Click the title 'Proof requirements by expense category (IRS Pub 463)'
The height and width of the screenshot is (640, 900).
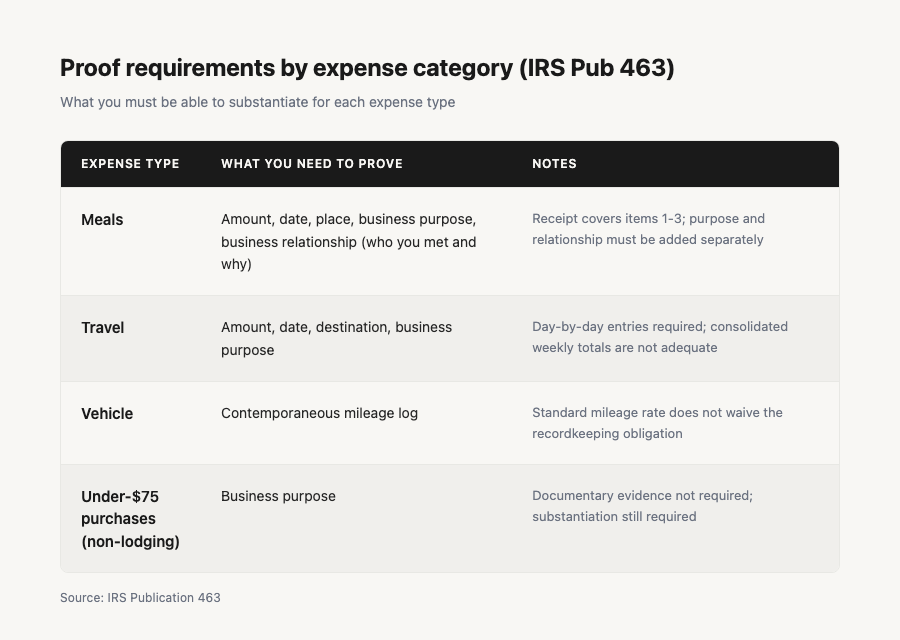tap(367, 68)
